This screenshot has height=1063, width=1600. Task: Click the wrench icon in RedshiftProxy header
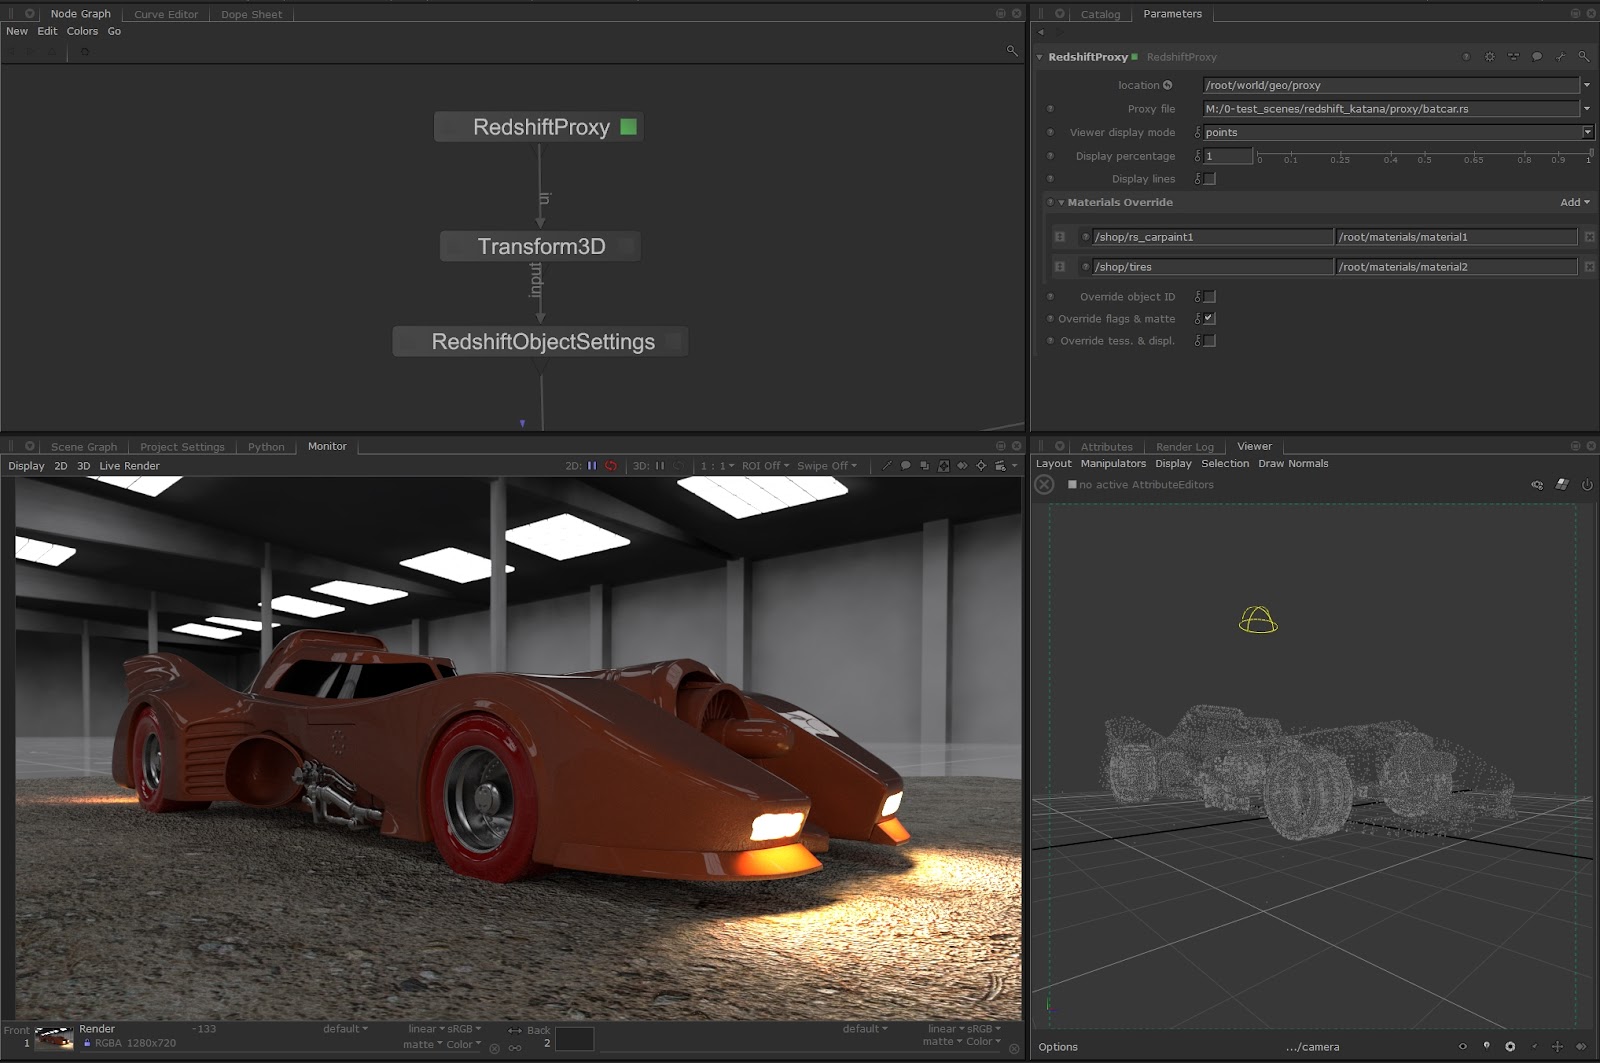[x=1560, y=57]
